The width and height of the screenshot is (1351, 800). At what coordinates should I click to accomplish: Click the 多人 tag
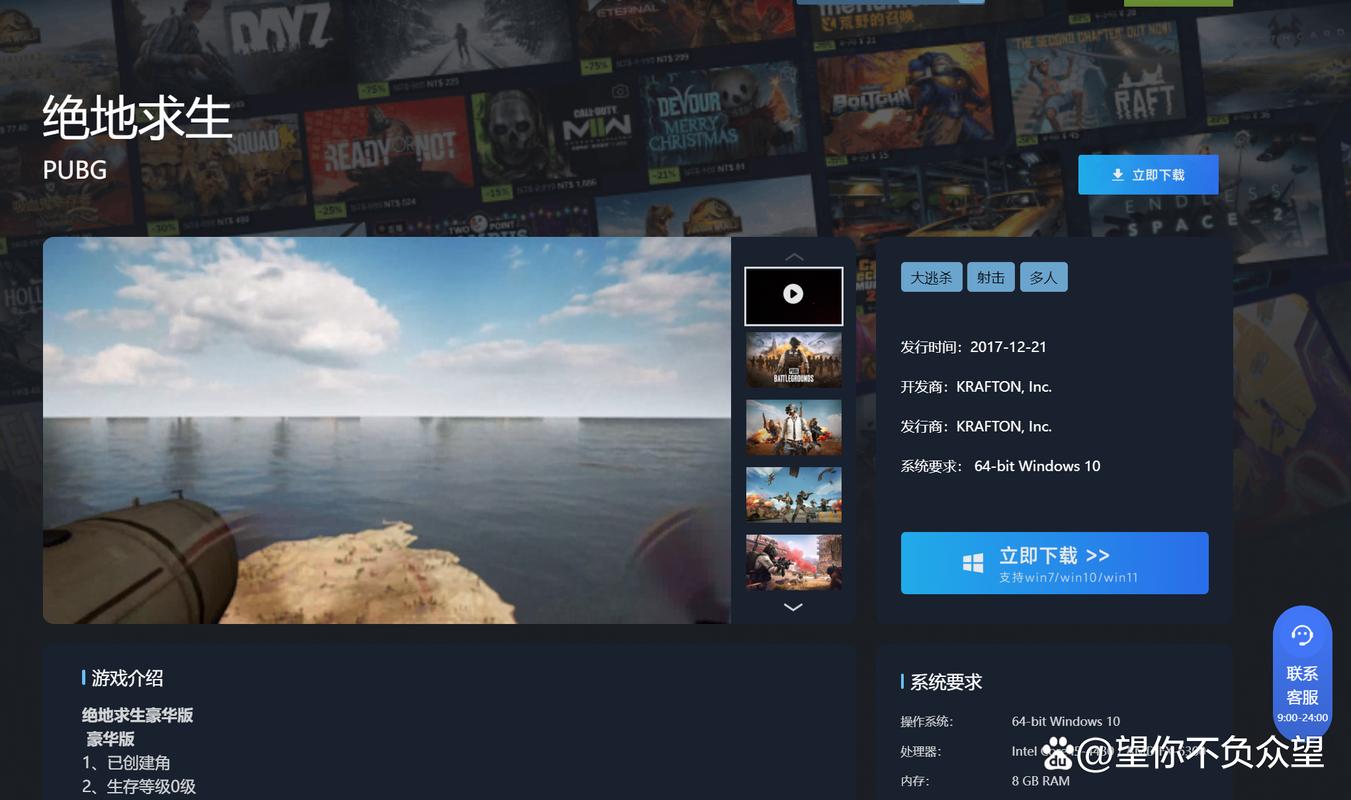[1043, 278]
